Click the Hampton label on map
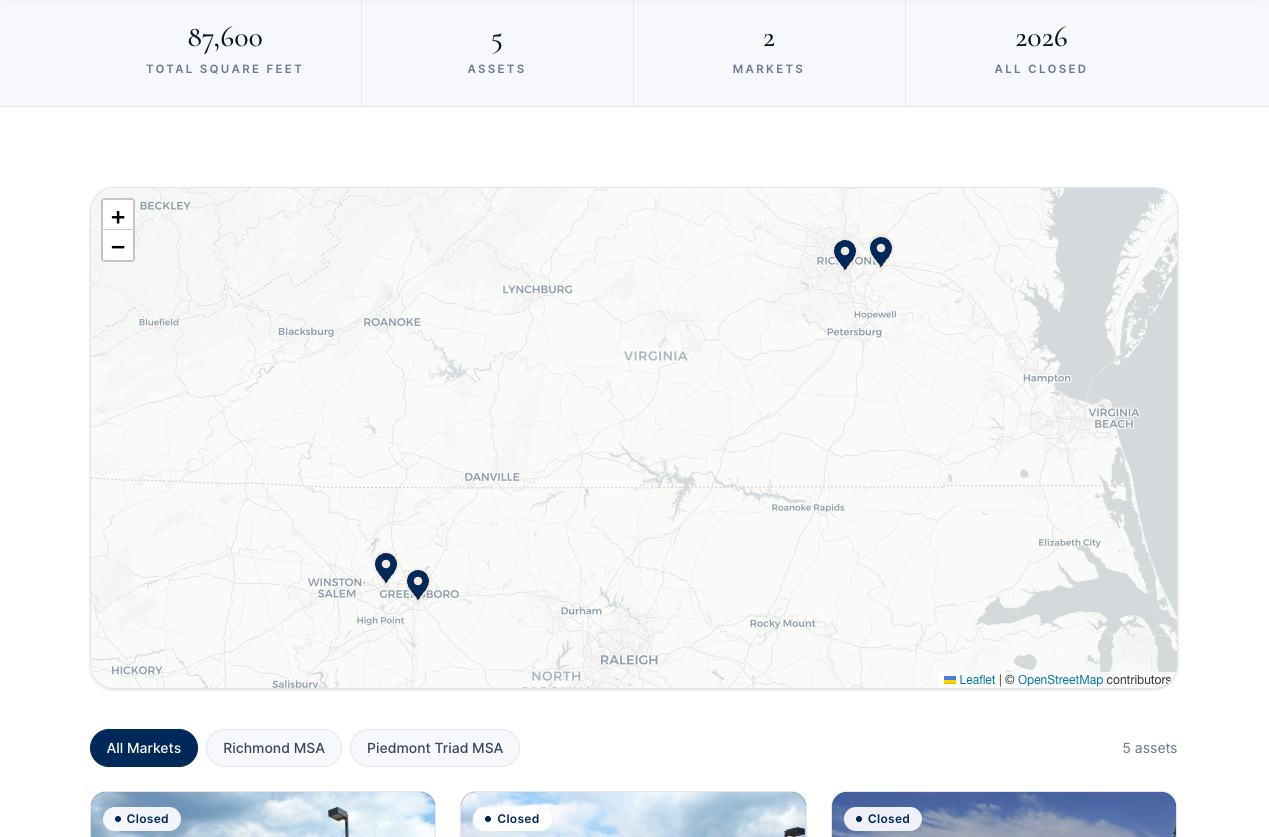Screen dimensions: 1269x837 [1047, 378]
